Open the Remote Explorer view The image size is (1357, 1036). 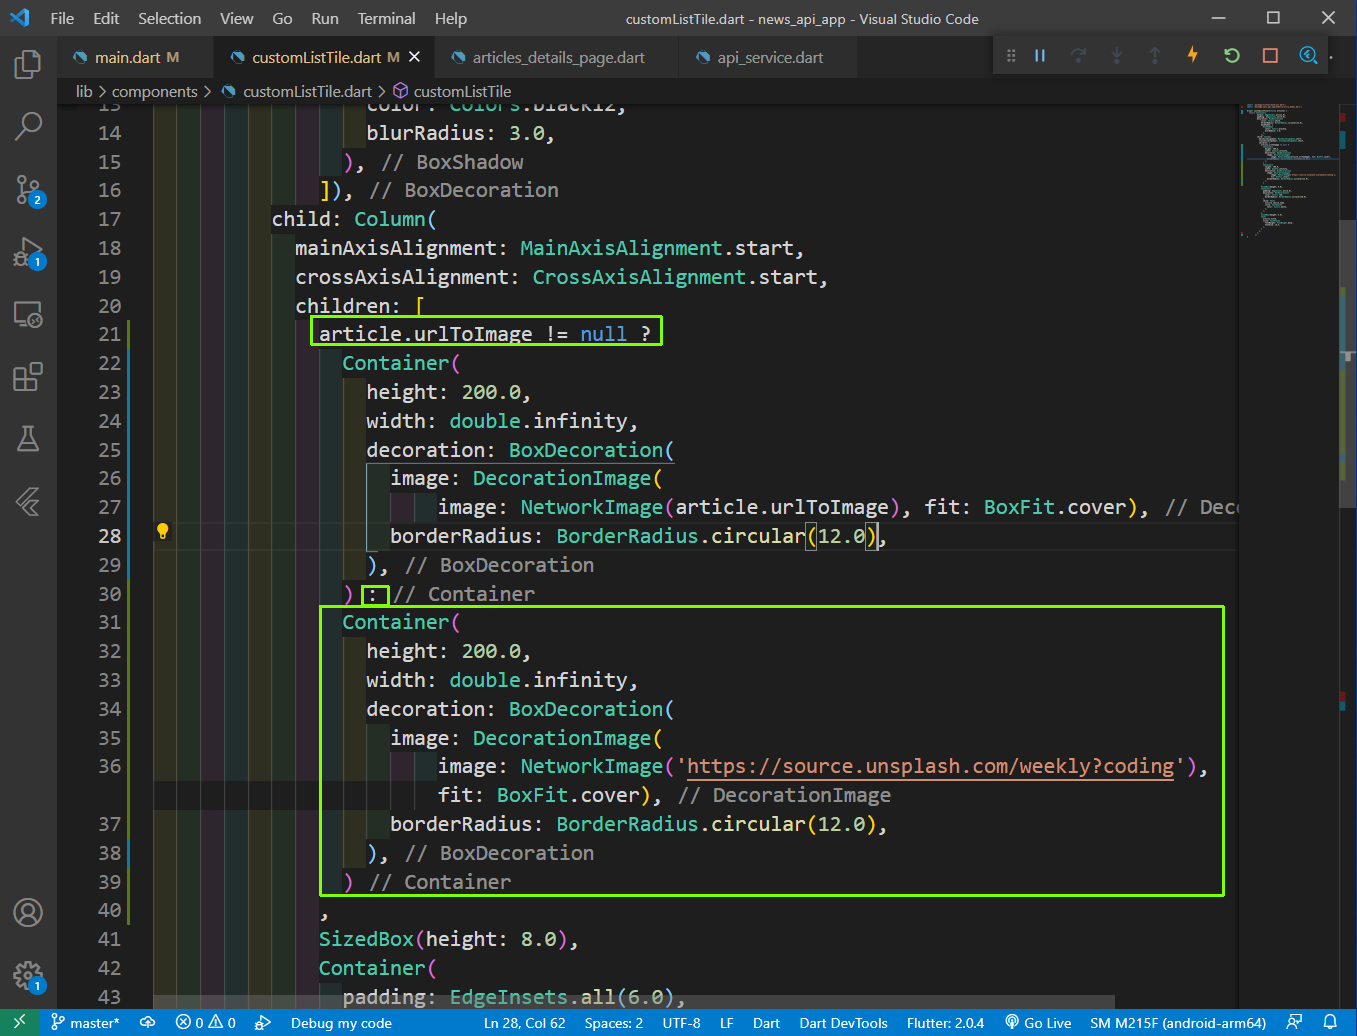click(28, 315)
